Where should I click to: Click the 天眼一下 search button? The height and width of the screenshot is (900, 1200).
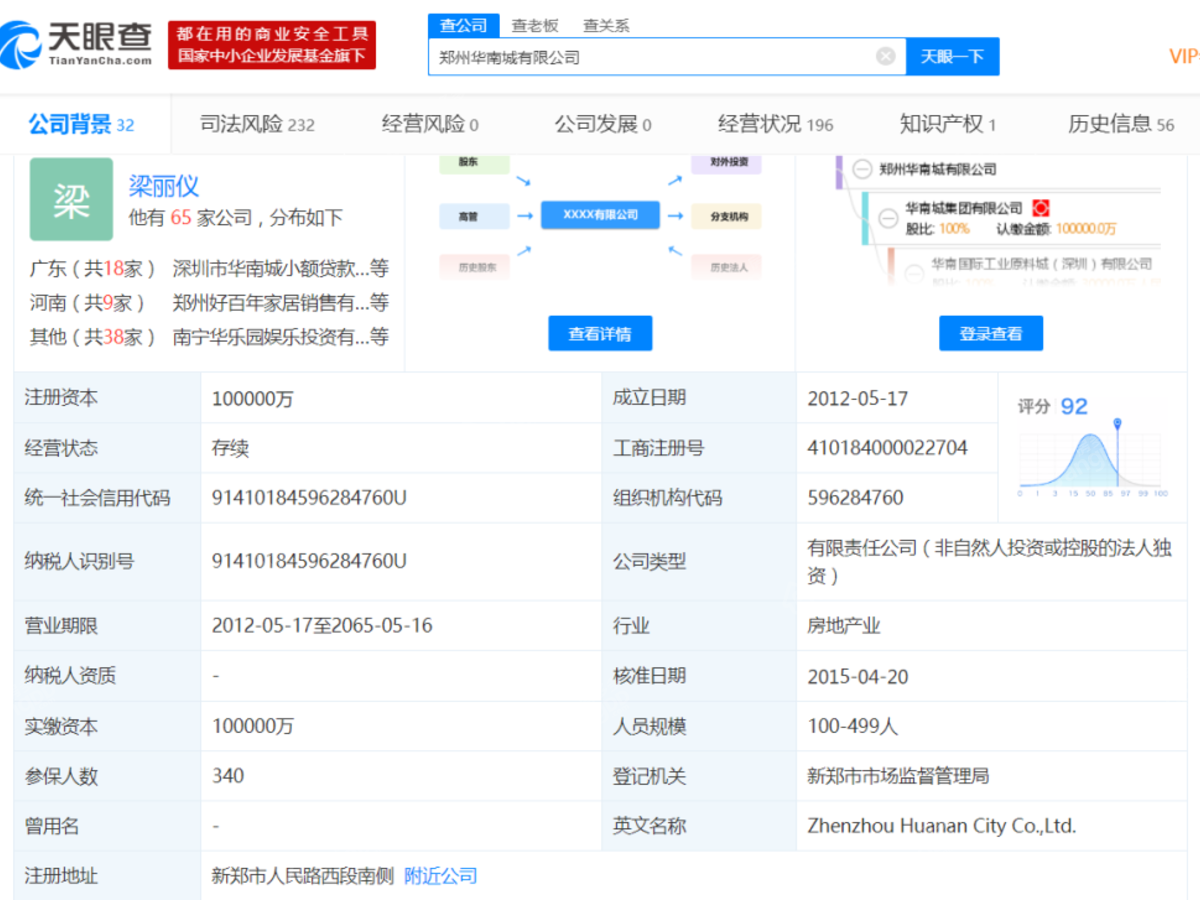pyautogui.click(x=952, y=57)
